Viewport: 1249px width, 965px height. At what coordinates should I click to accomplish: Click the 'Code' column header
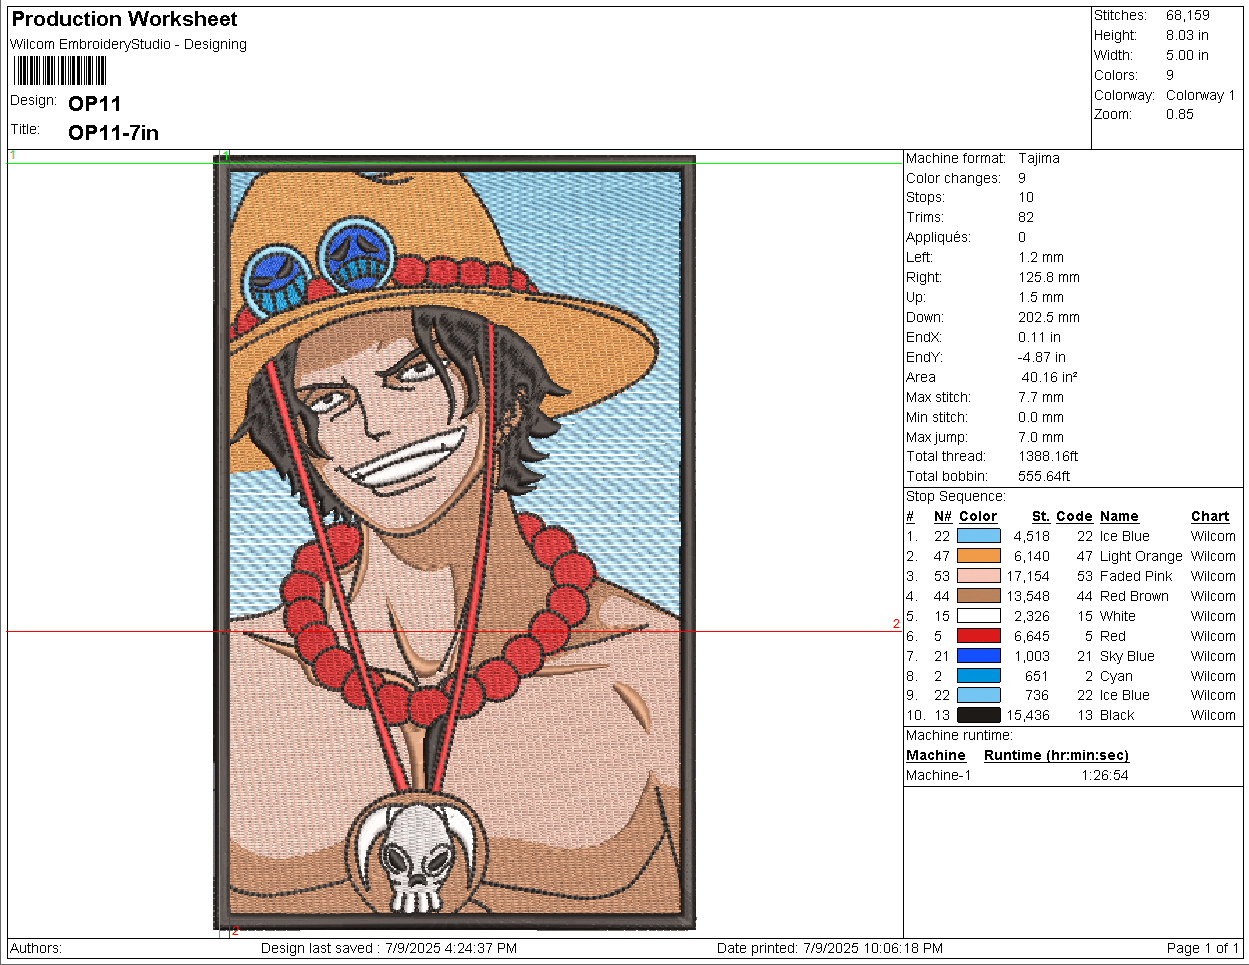[1074, 516]
